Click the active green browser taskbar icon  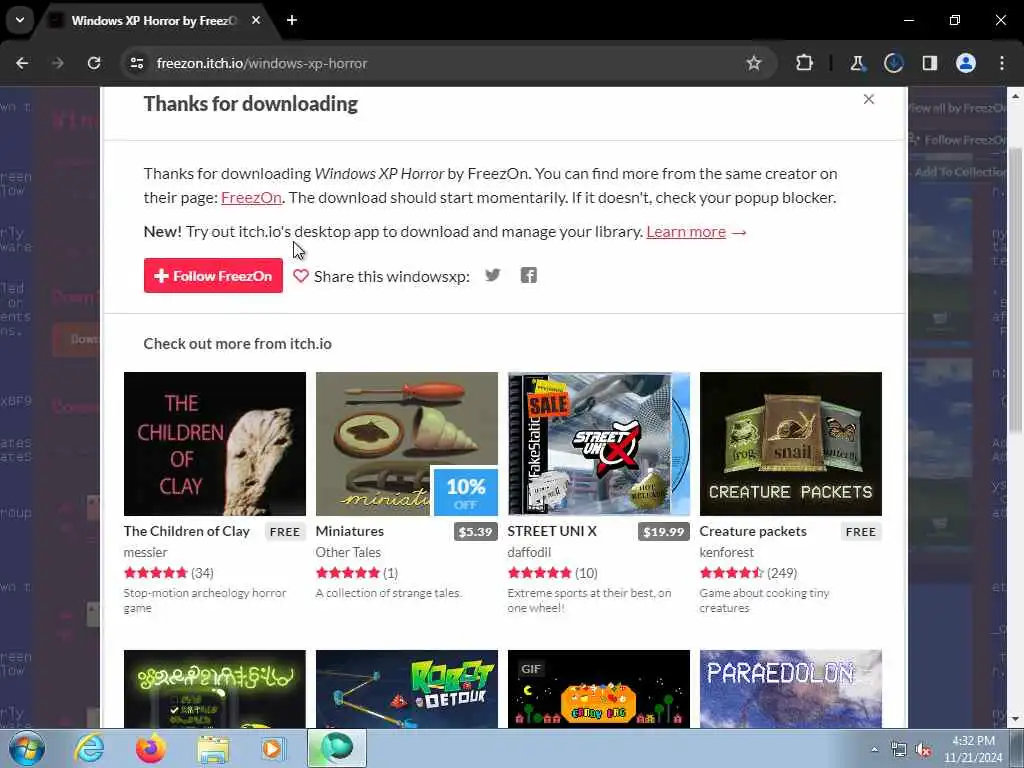(337, 748)
